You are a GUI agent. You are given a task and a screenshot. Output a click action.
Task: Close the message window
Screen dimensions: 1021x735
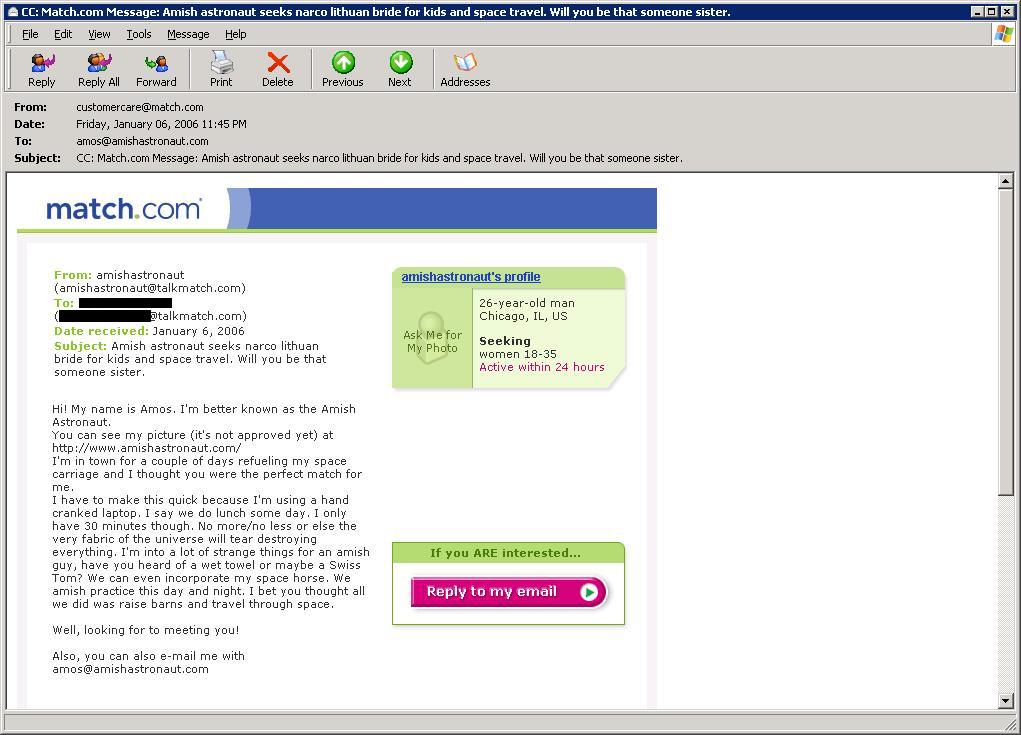coord(1007,12)
